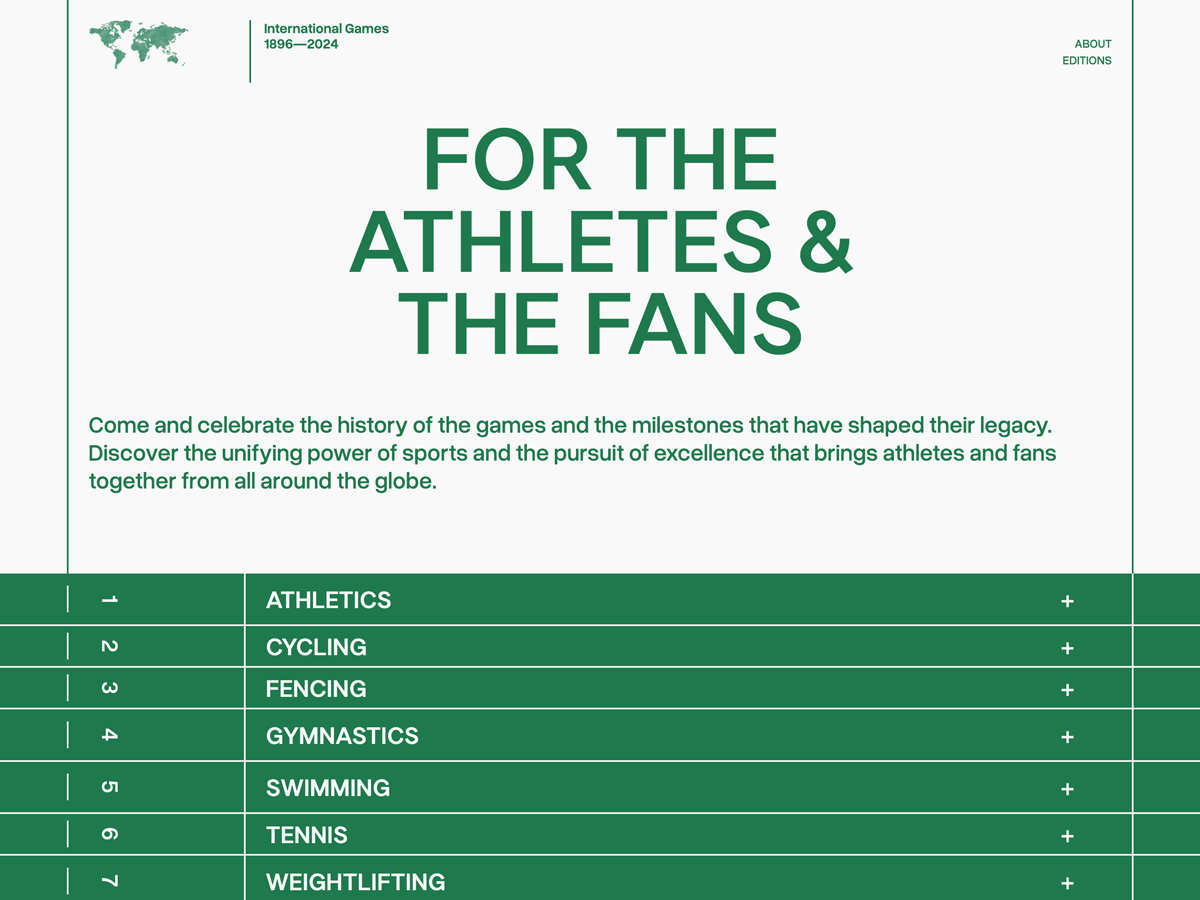Click the rotated number 3 beside FENCING
This screenshot has height=900, width=1200.
coord(110,689)
